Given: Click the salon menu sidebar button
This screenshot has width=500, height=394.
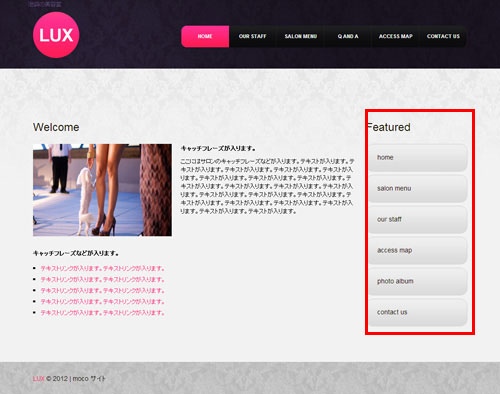Looking at the screenshot, I should [x=418, y=189].
